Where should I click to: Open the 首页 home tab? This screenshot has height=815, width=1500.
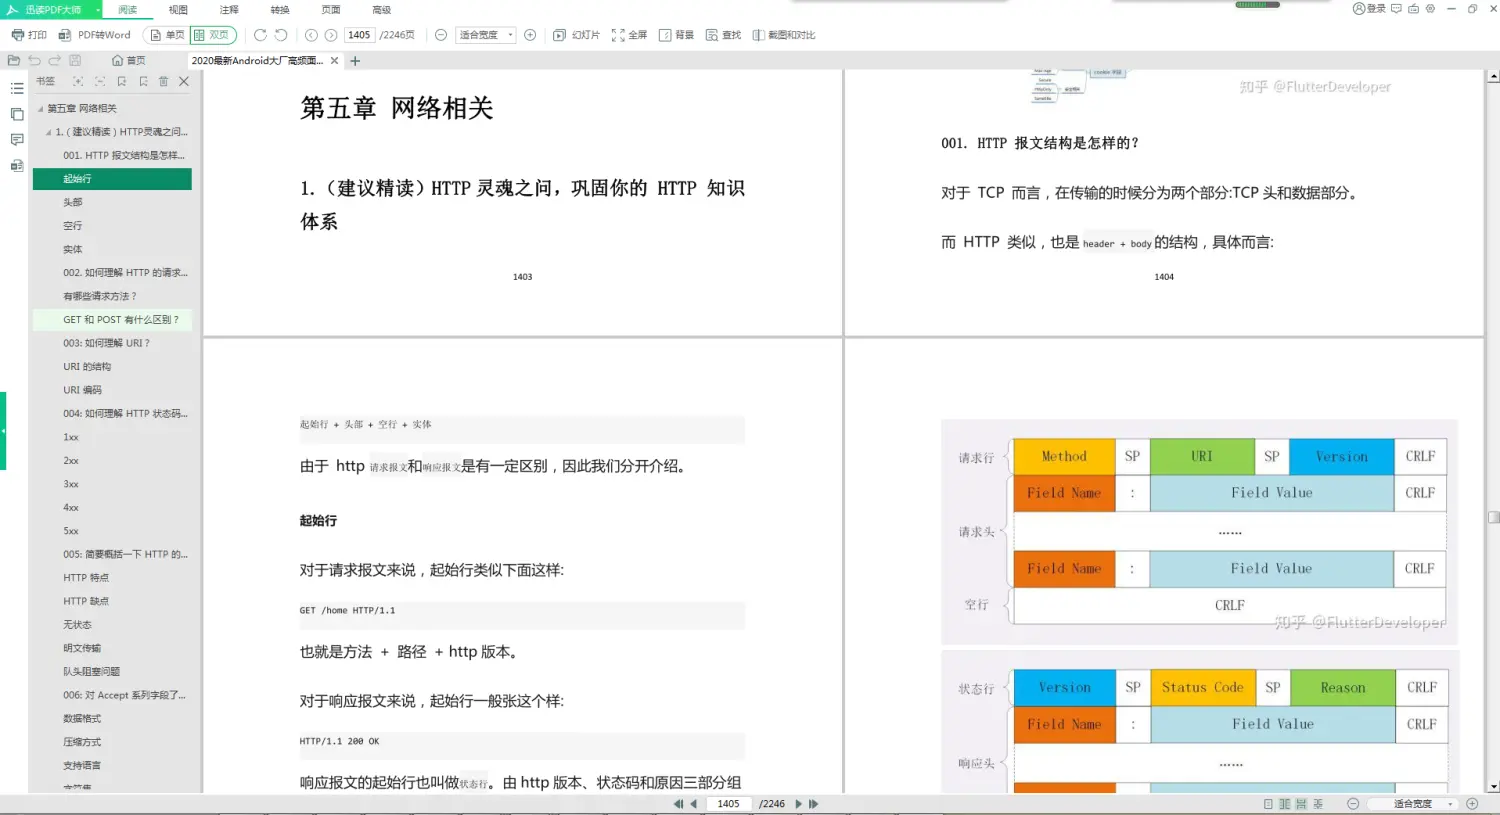click(128, 60)
